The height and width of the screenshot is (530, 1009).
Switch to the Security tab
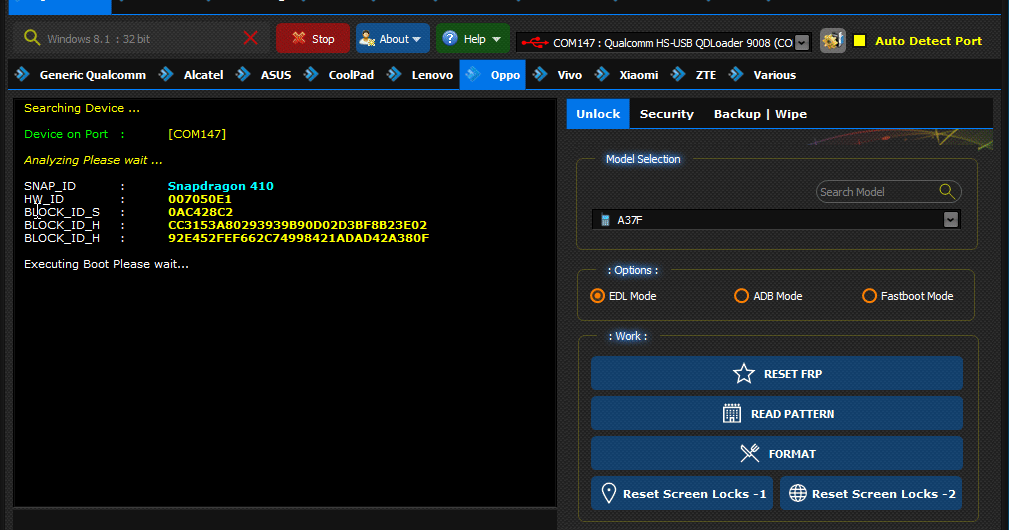tap(667, 114)
